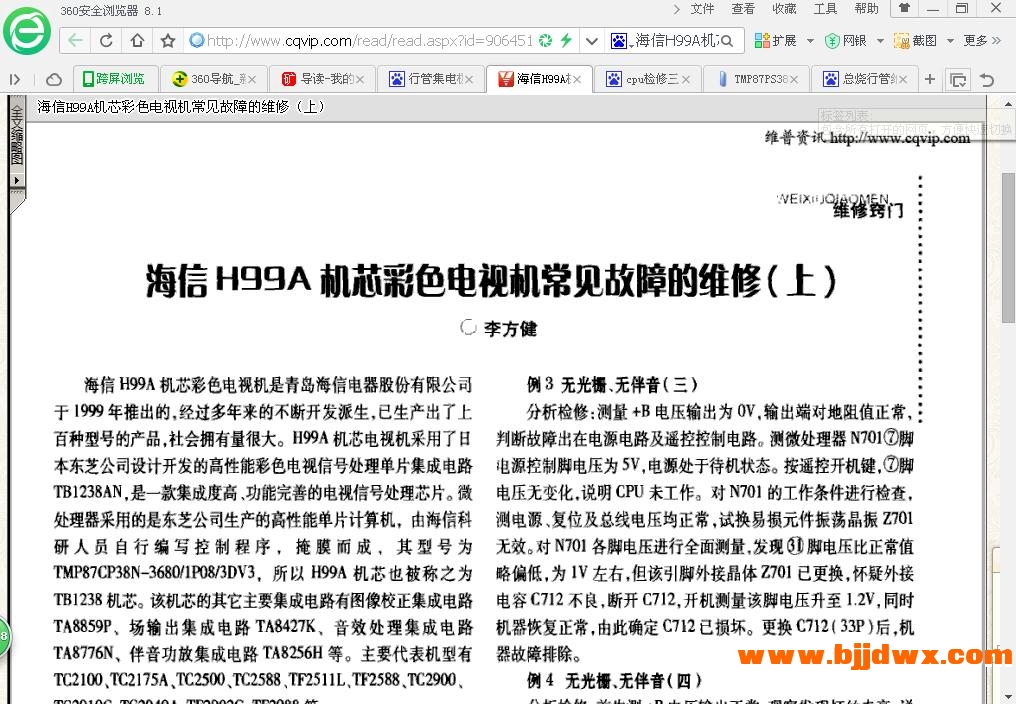
Task: Click author name 李方健
Action: tap(510, 329)
